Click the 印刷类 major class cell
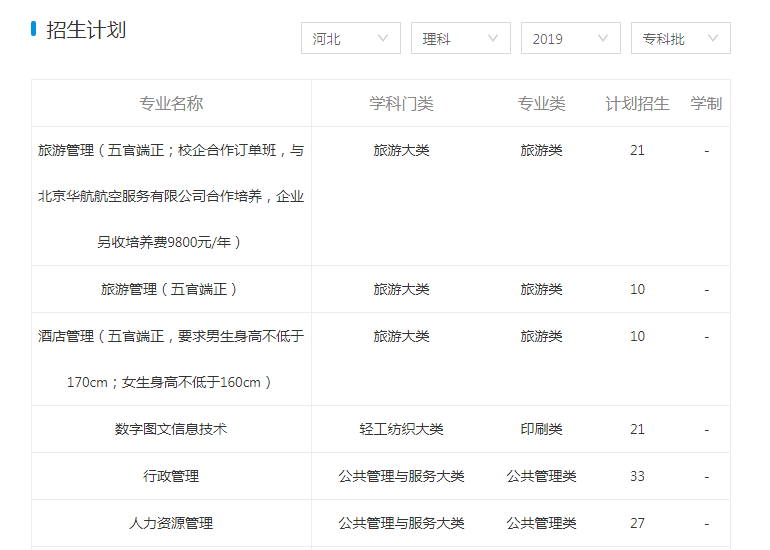770x550 pixels. [541, 429]
